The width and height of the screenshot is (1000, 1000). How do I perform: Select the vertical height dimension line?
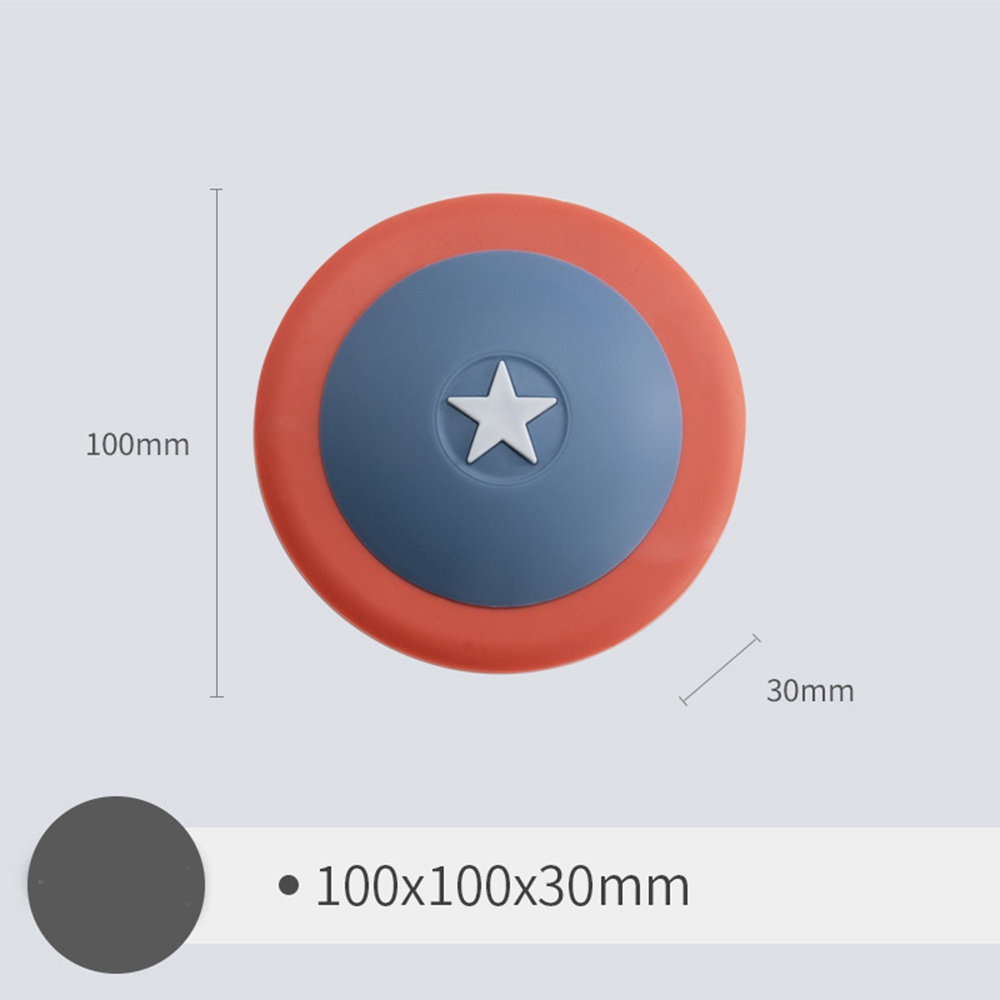217,443
